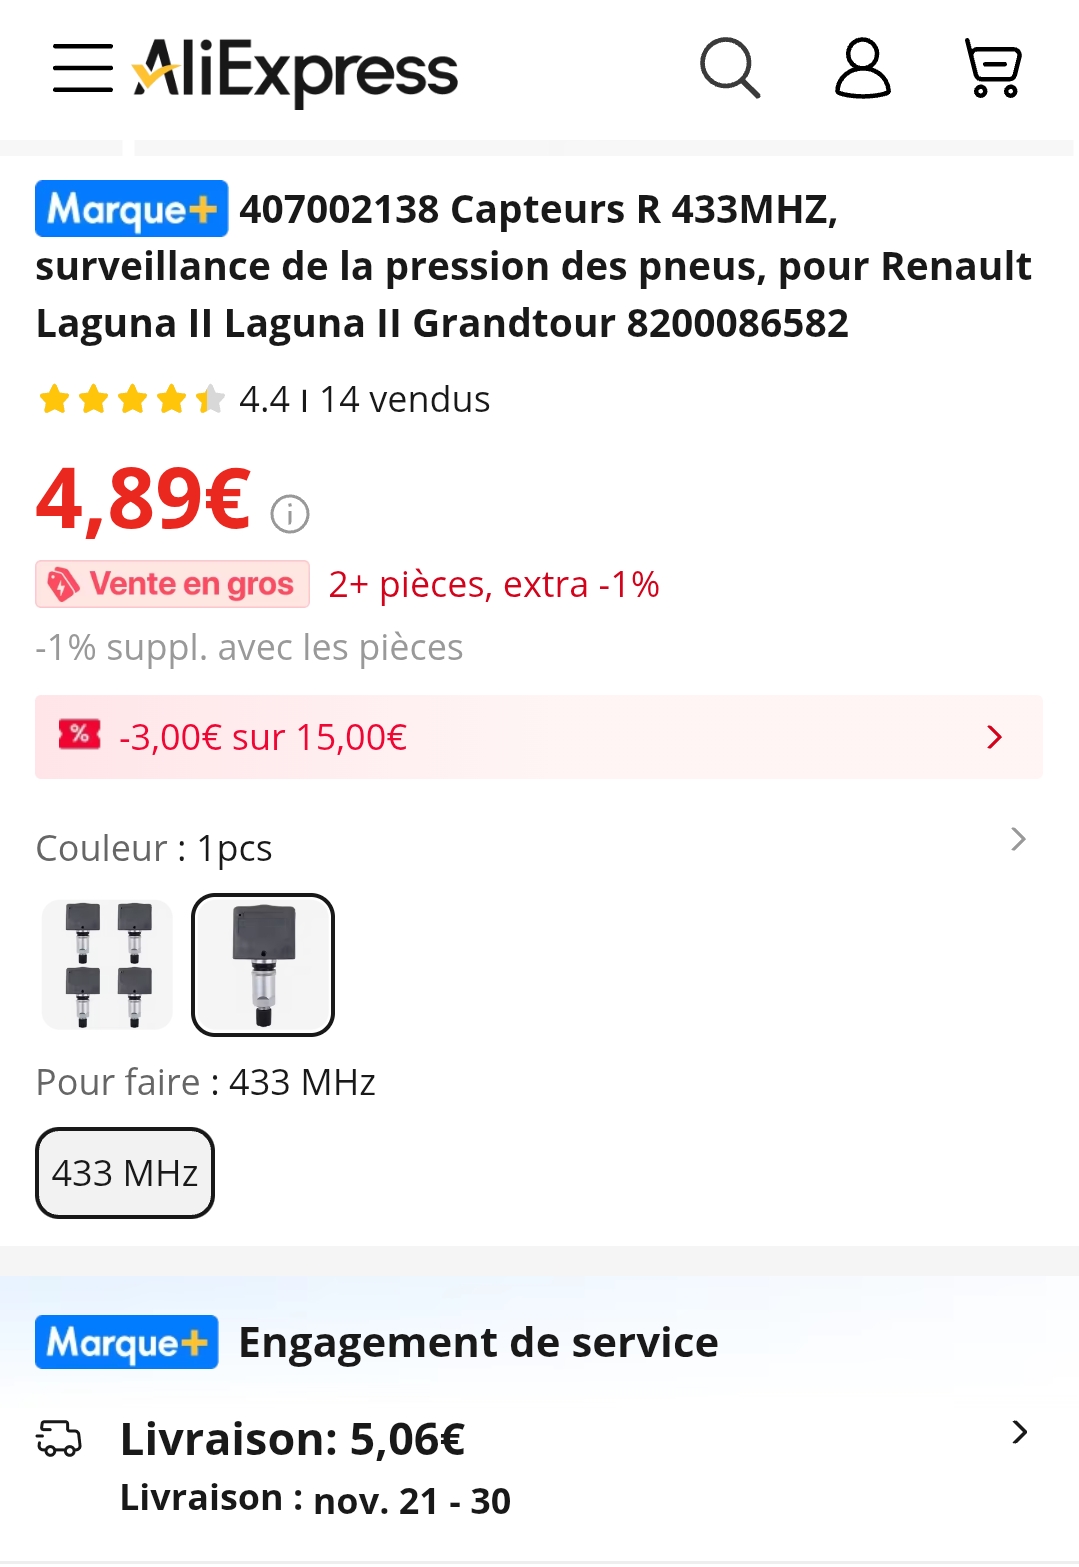Open the search magnifier icon
The image size is (1079, 1567).
click(730, 68)
